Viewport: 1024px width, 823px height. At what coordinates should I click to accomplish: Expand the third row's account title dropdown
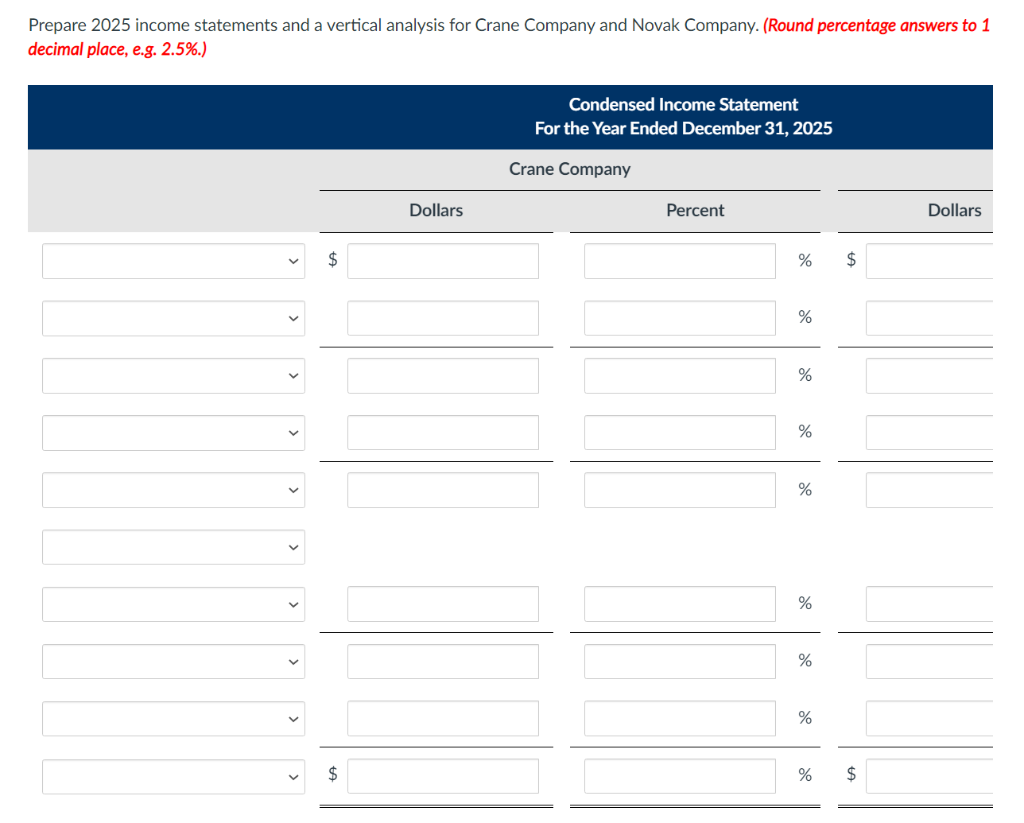(173, 376)
